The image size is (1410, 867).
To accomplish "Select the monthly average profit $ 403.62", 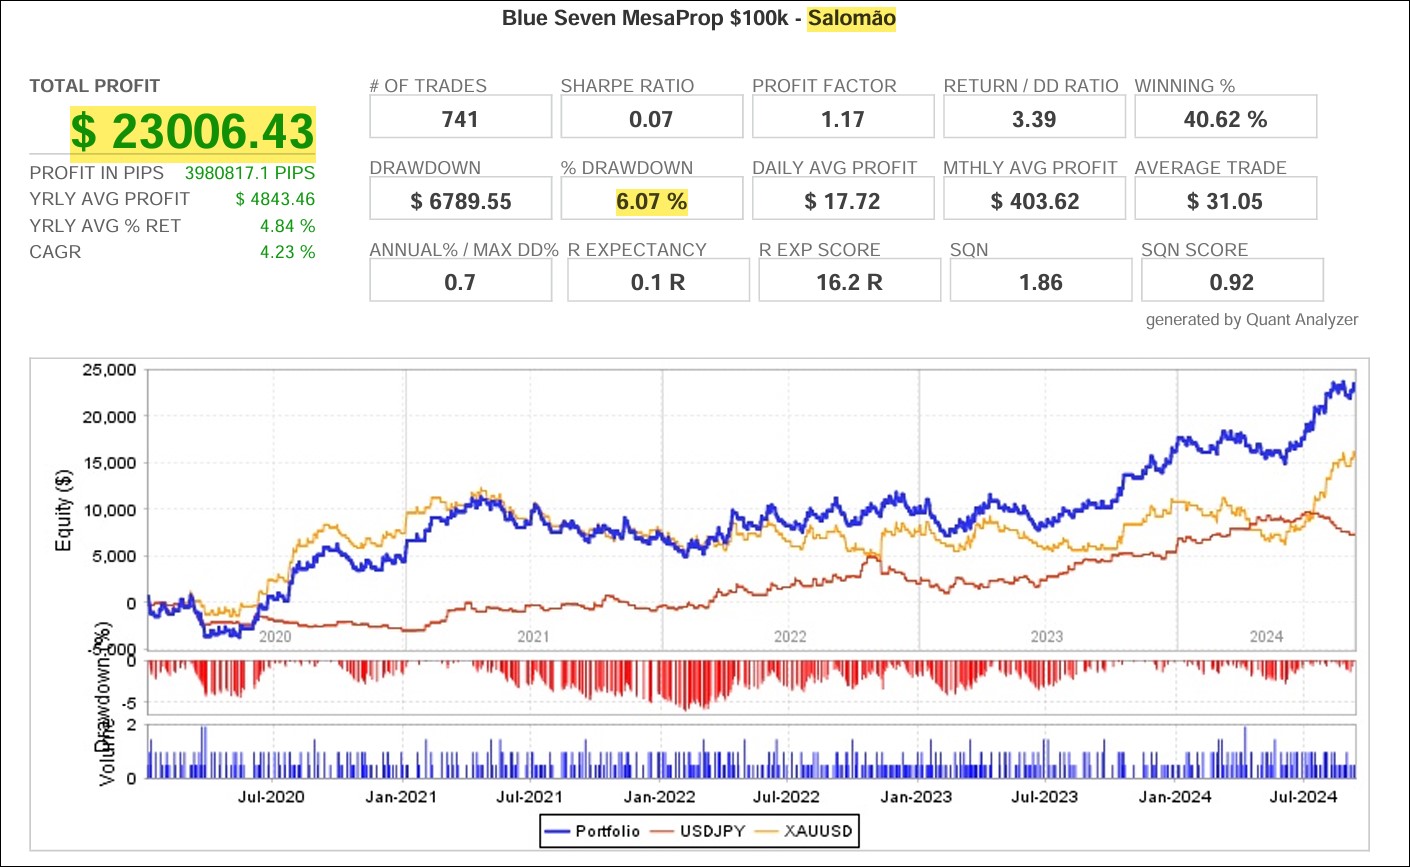I will (1035, 201).
